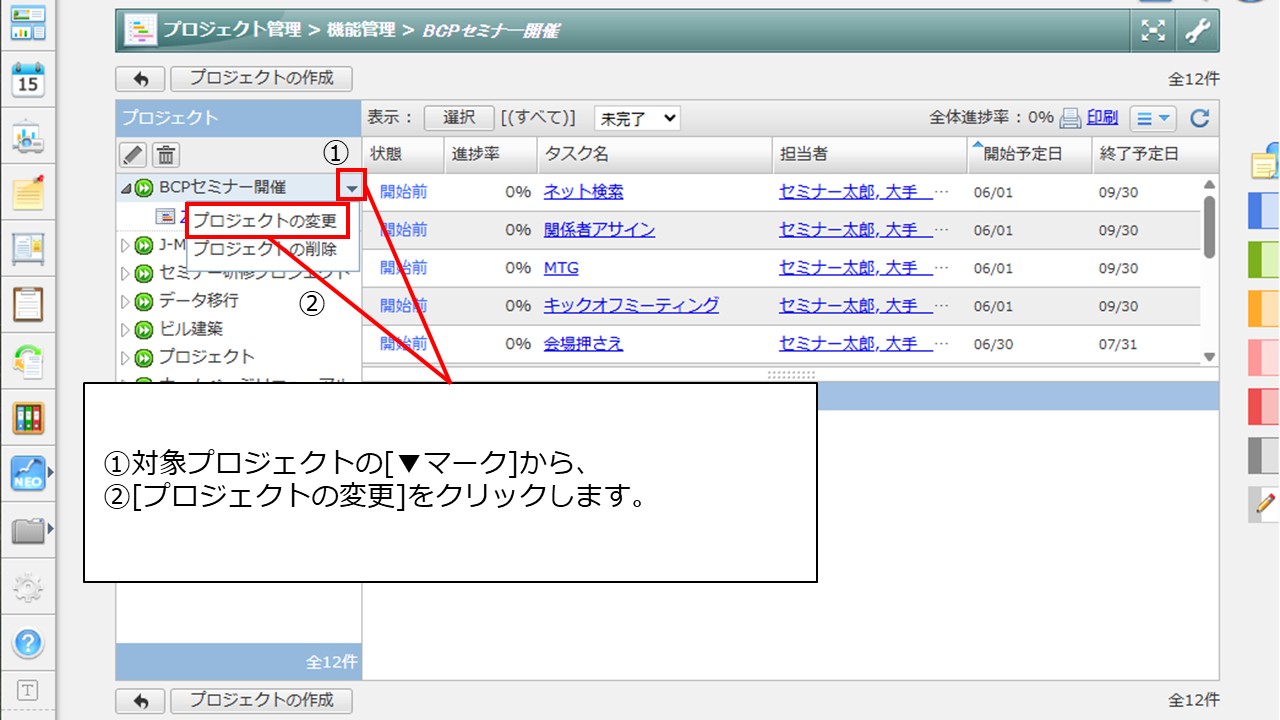Open the ▼ menu beside BCPセミナー開催
This screenshot has width=1280, height=720.
click(351, 187)
